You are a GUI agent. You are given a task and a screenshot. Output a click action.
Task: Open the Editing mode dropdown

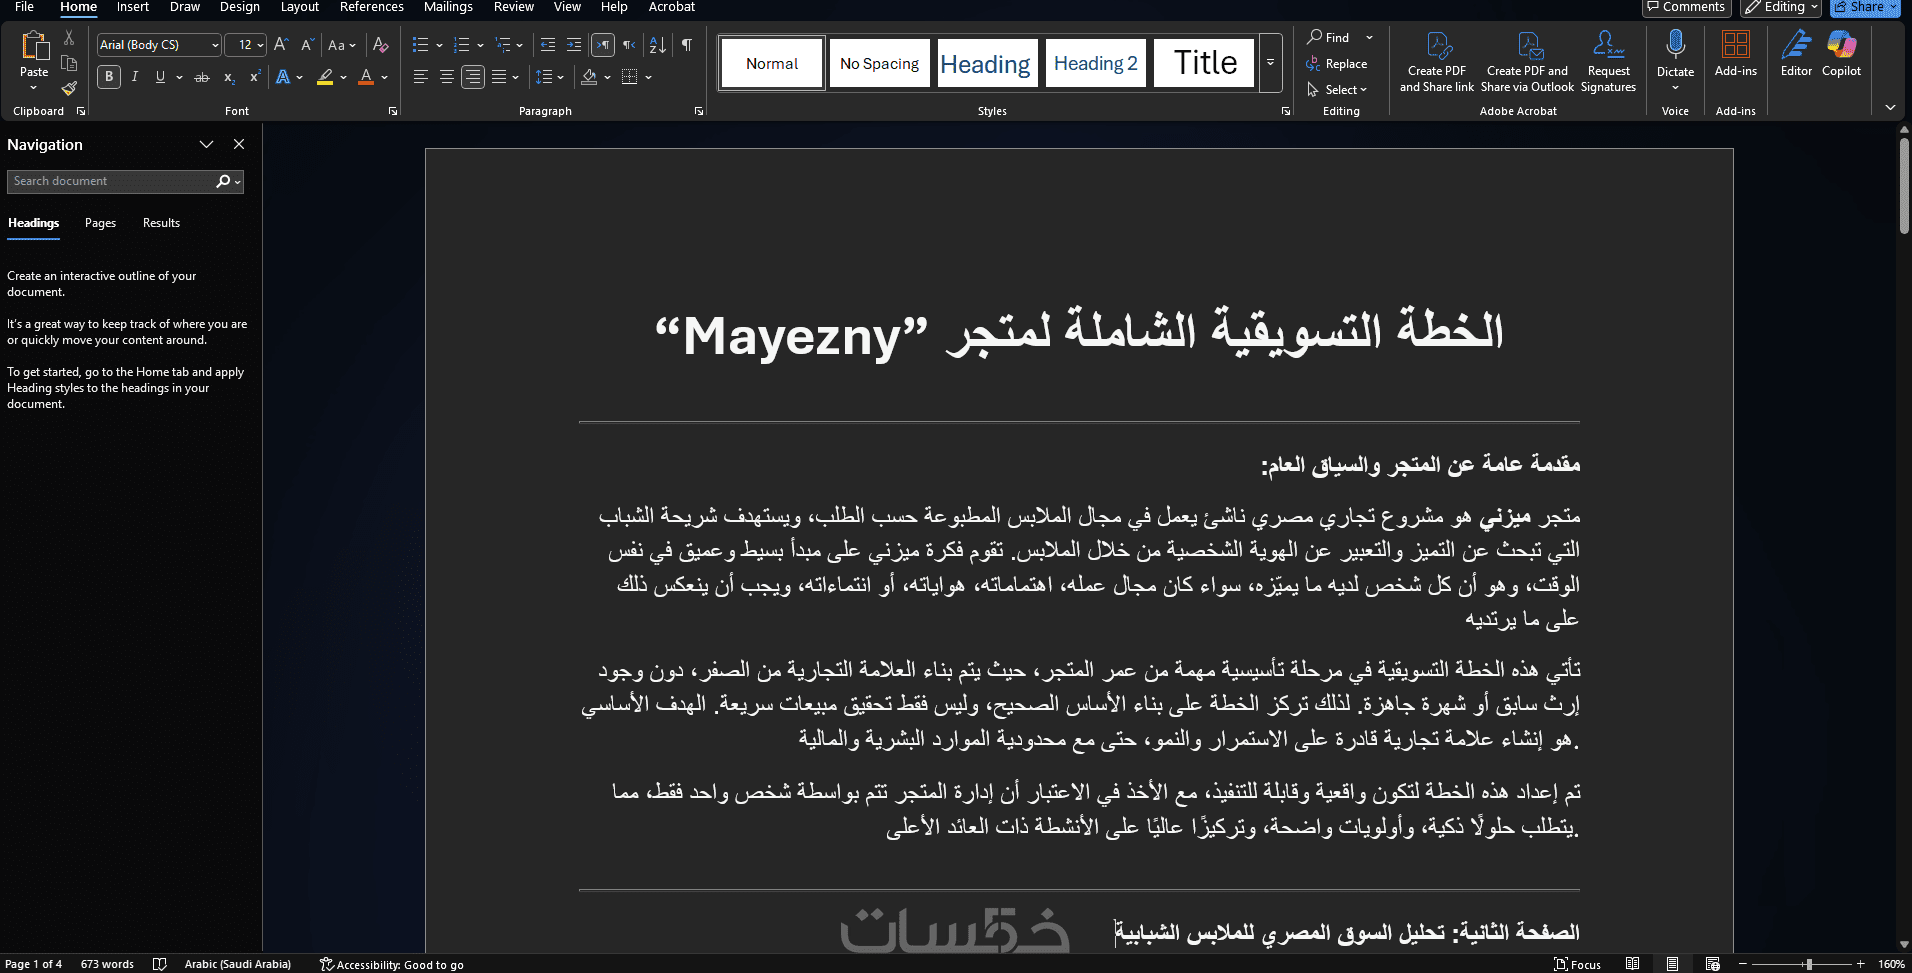1780,7
